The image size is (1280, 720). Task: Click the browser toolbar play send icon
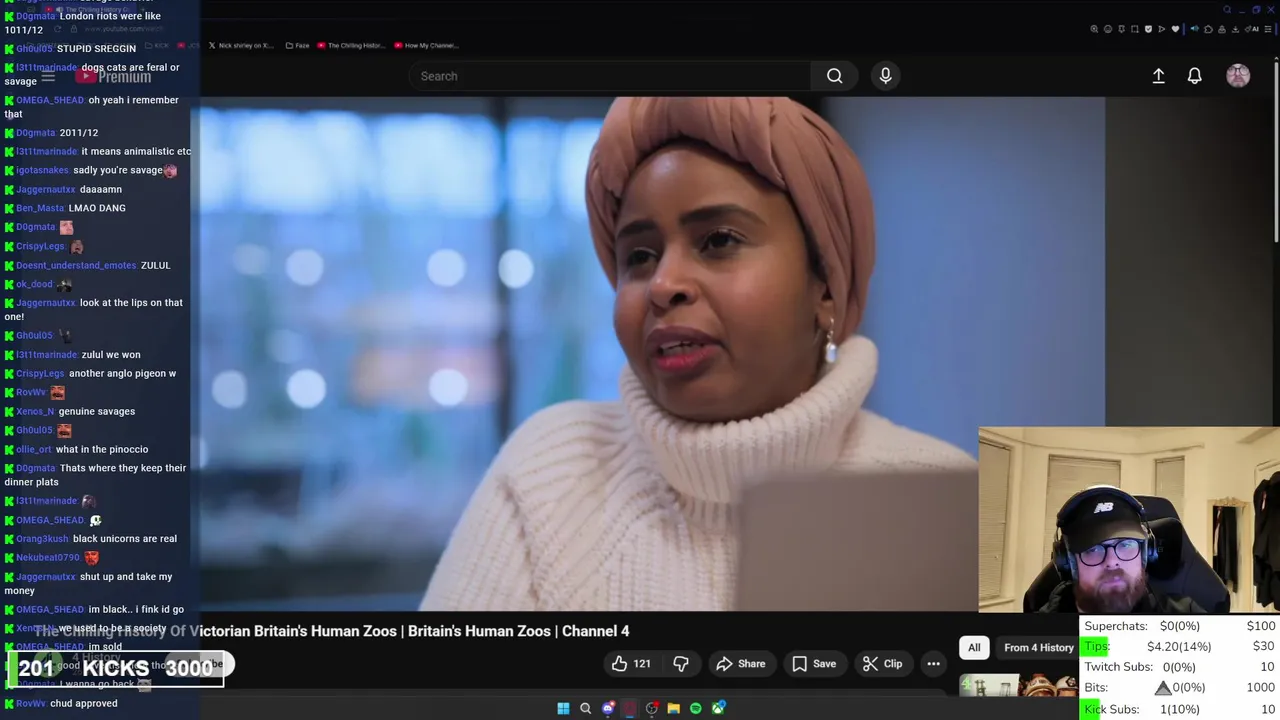[1161, 29]
